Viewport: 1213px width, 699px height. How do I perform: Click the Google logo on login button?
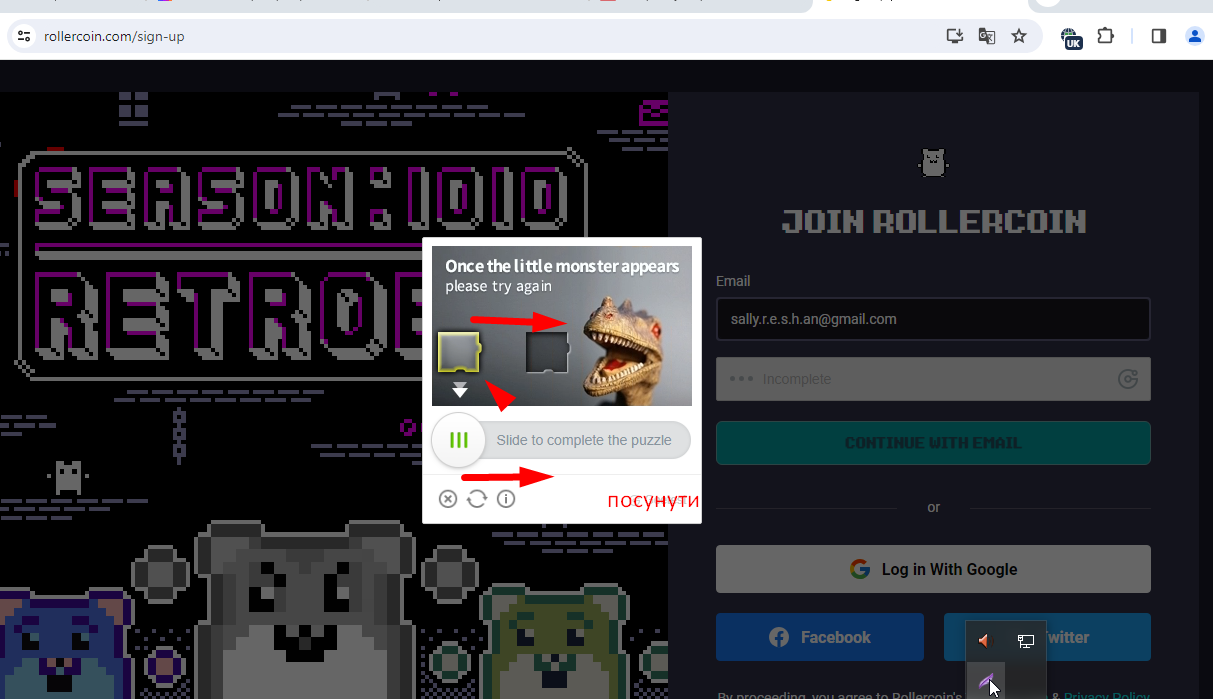(x=860, y=569)
